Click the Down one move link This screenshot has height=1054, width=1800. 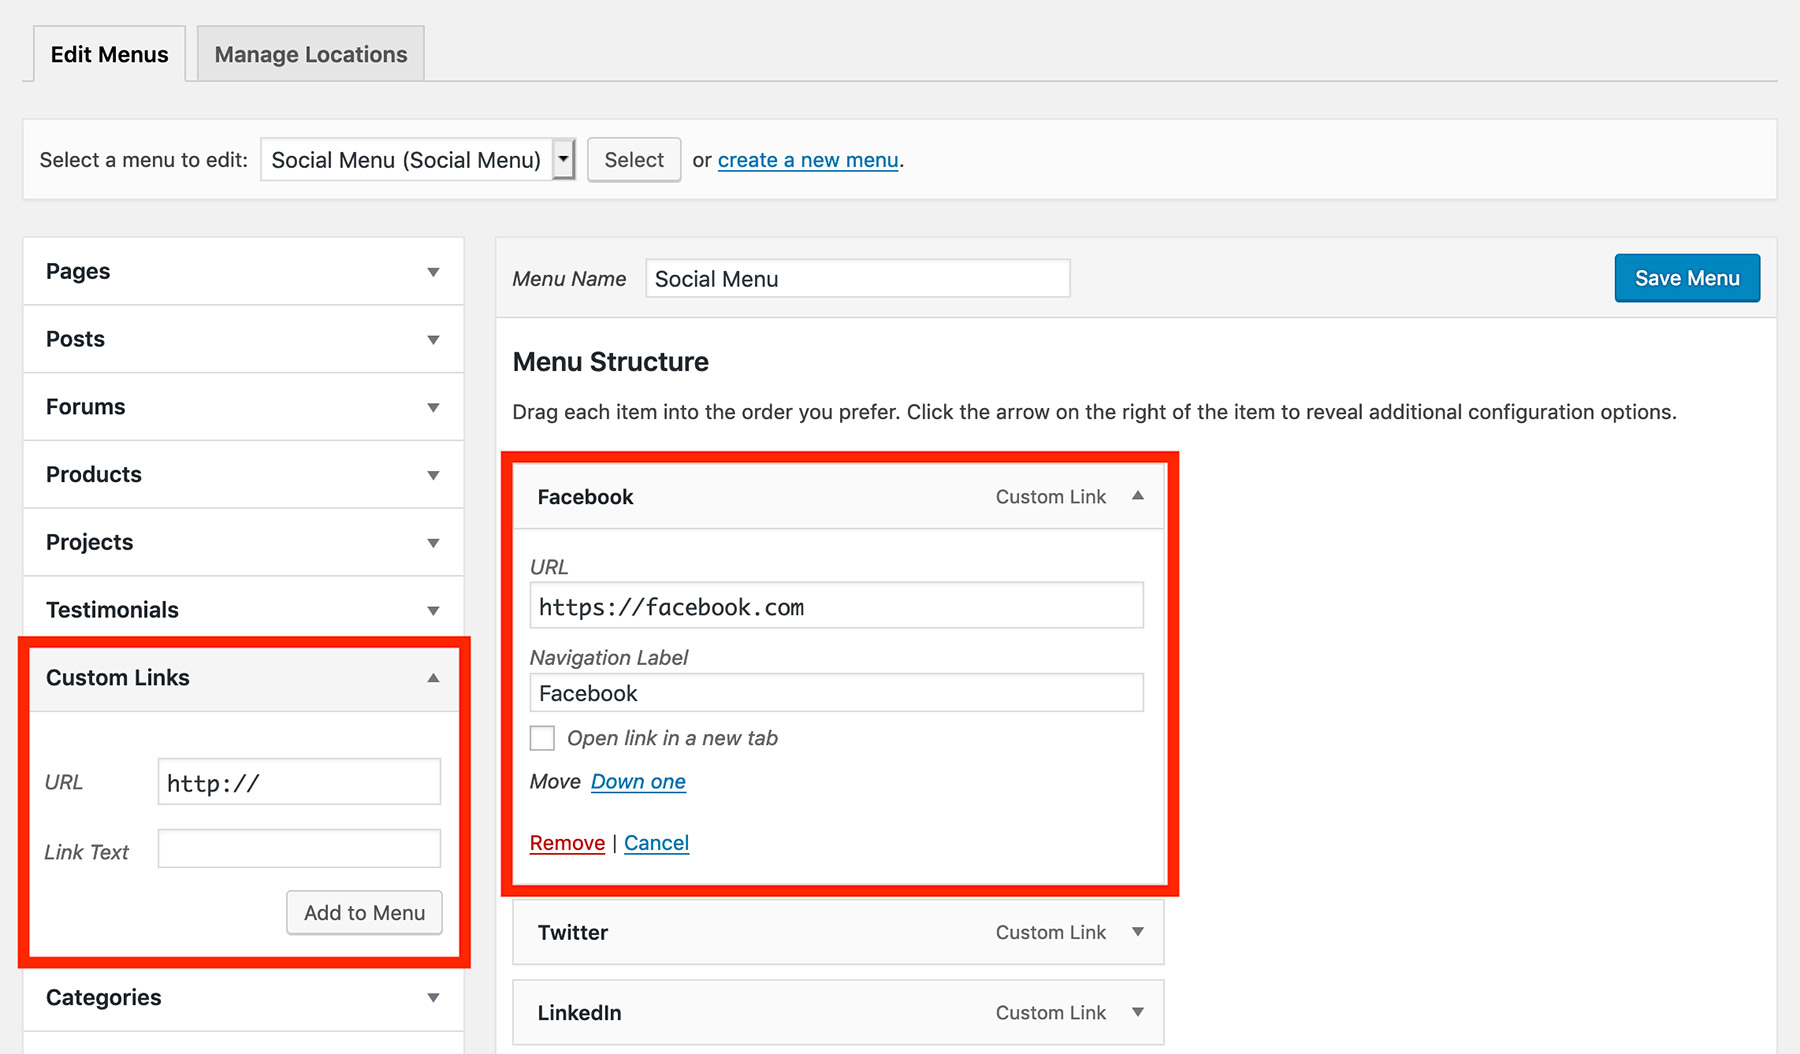pos(638,782)
